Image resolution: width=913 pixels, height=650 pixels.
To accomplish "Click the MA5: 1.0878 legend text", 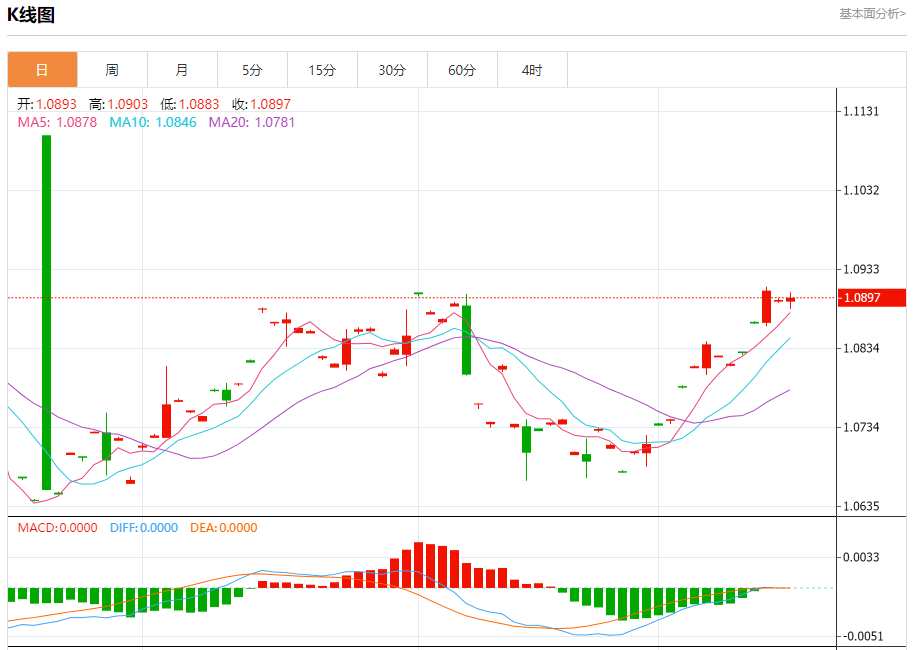I will tap(57, 122).
